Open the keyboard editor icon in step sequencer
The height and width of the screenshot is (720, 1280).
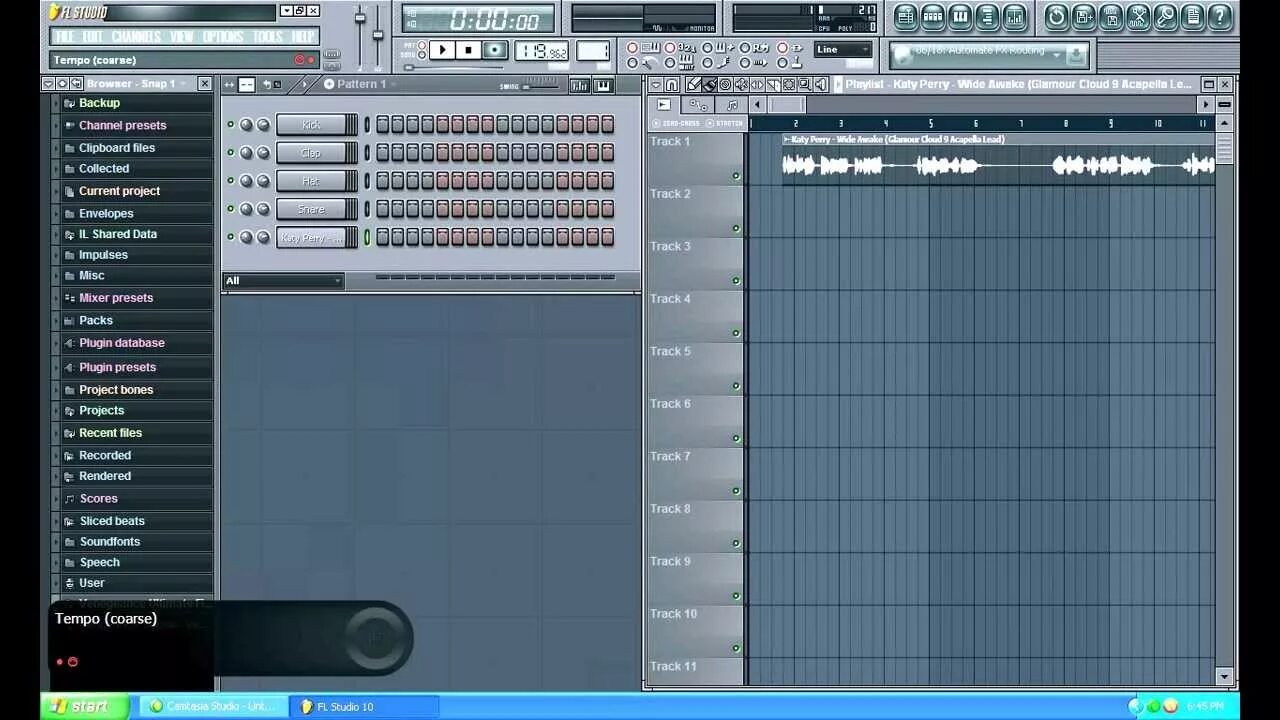click(x=603, y=86)
